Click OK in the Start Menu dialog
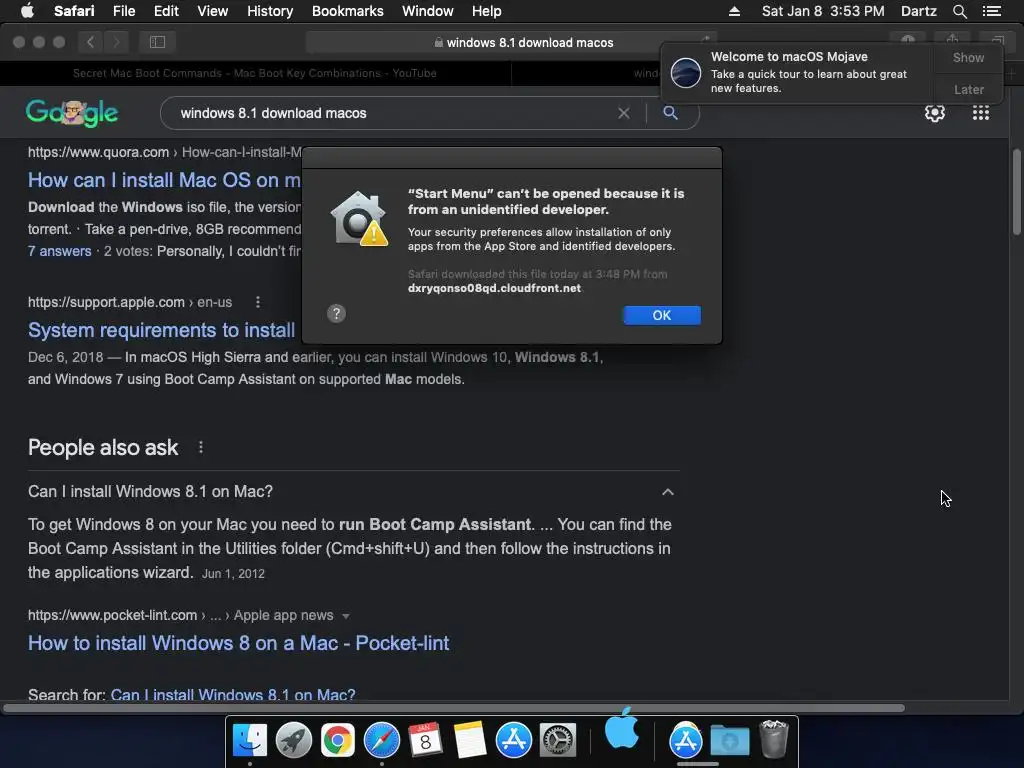Viewport: 1024px width, 768px height. click(662, 315)
